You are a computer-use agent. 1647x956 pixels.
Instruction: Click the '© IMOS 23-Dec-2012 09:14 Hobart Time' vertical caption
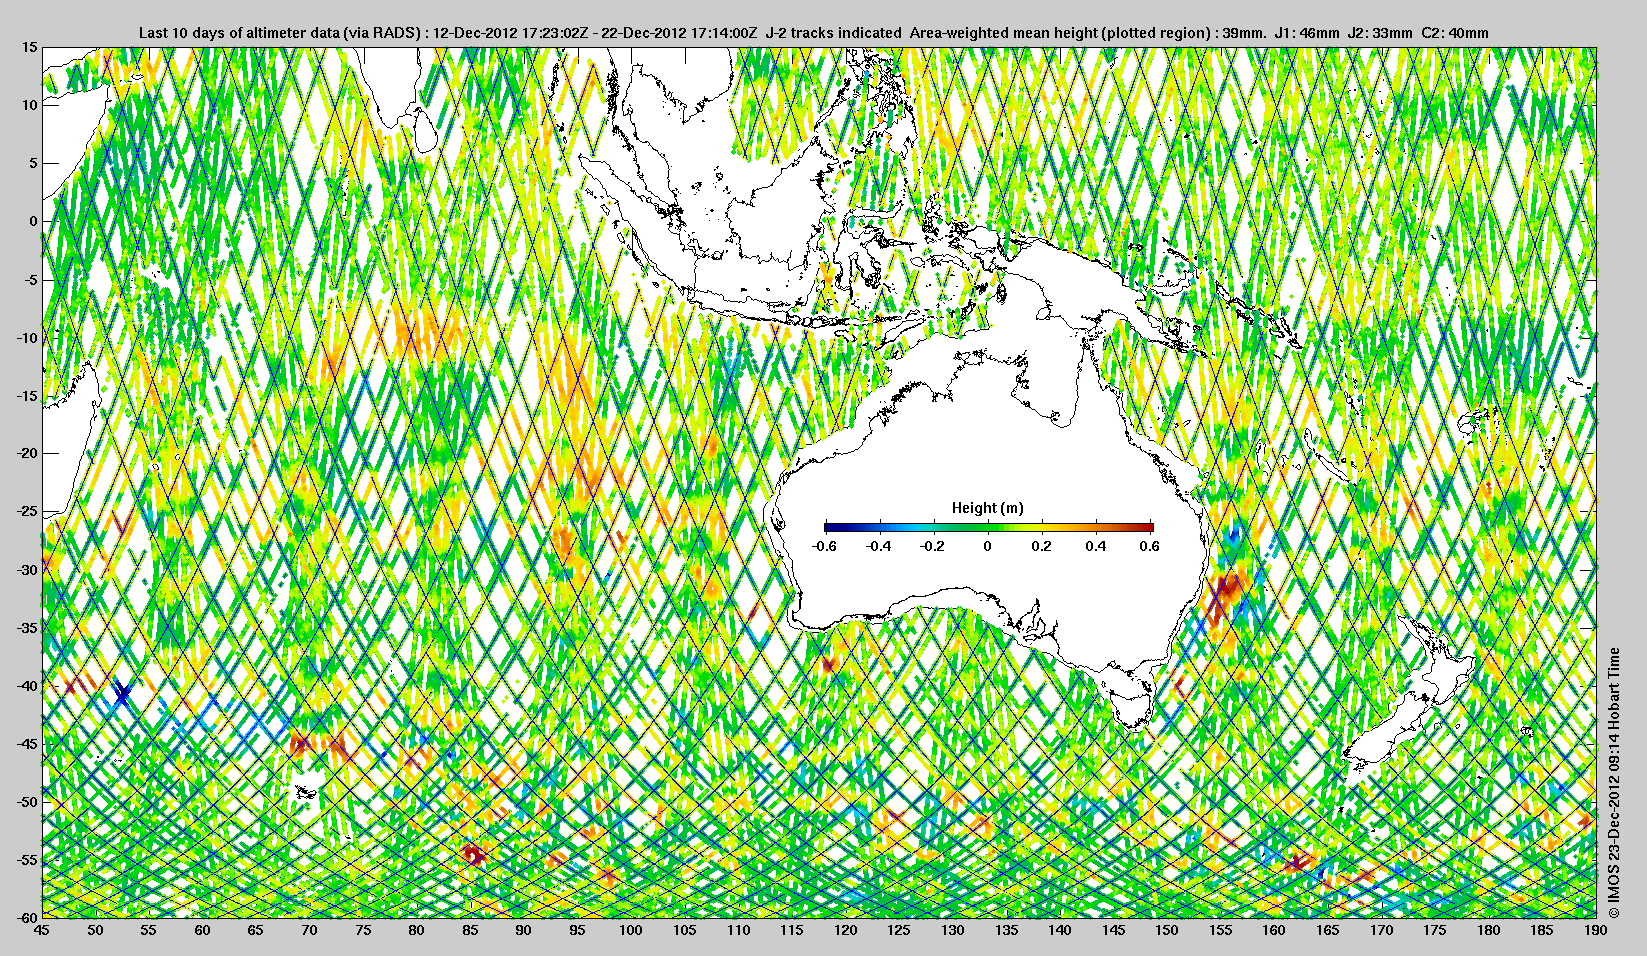coord(1613,783)
